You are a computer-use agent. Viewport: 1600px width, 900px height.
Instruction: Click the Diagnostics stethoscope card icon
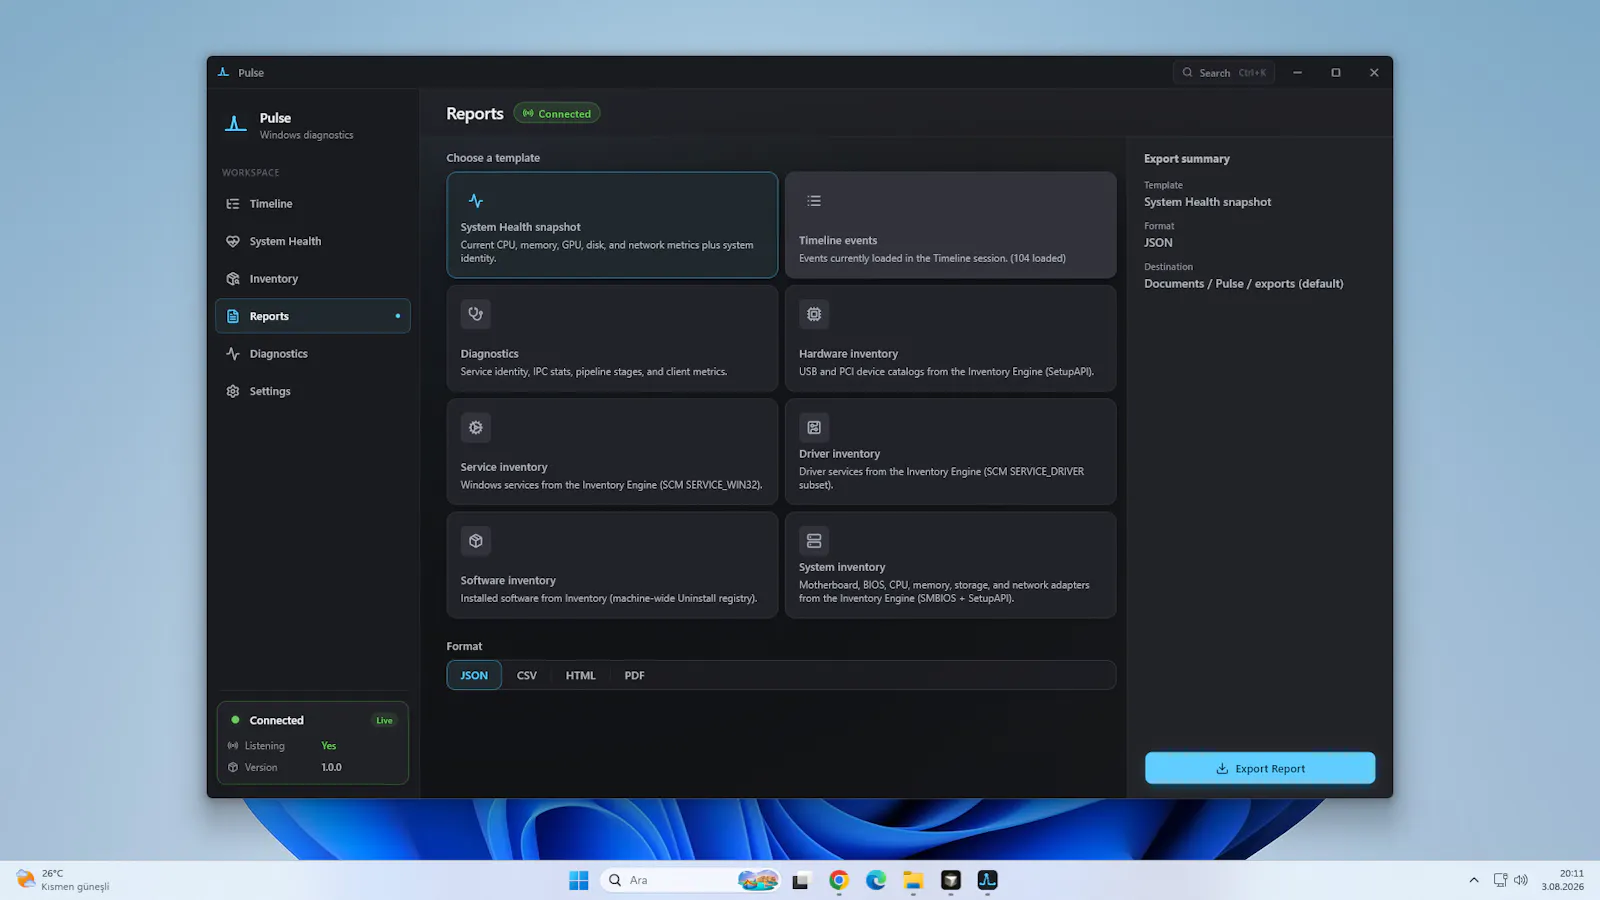(476, 314)
